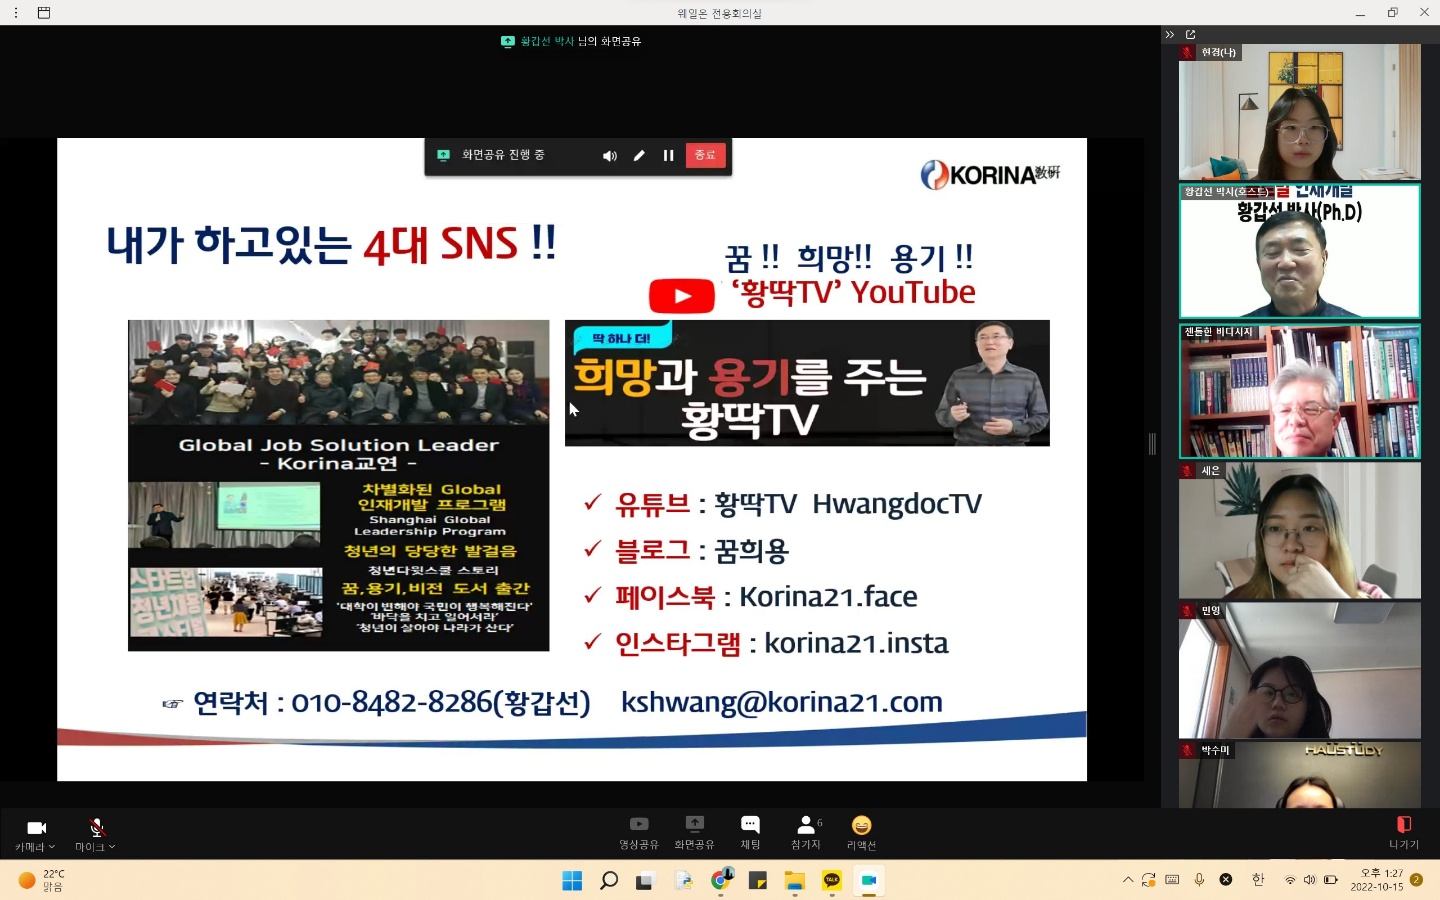Viewport: 1440px width, 900px height.
Task: Click the YouTube logo on the slide
Action: (682, 296)
